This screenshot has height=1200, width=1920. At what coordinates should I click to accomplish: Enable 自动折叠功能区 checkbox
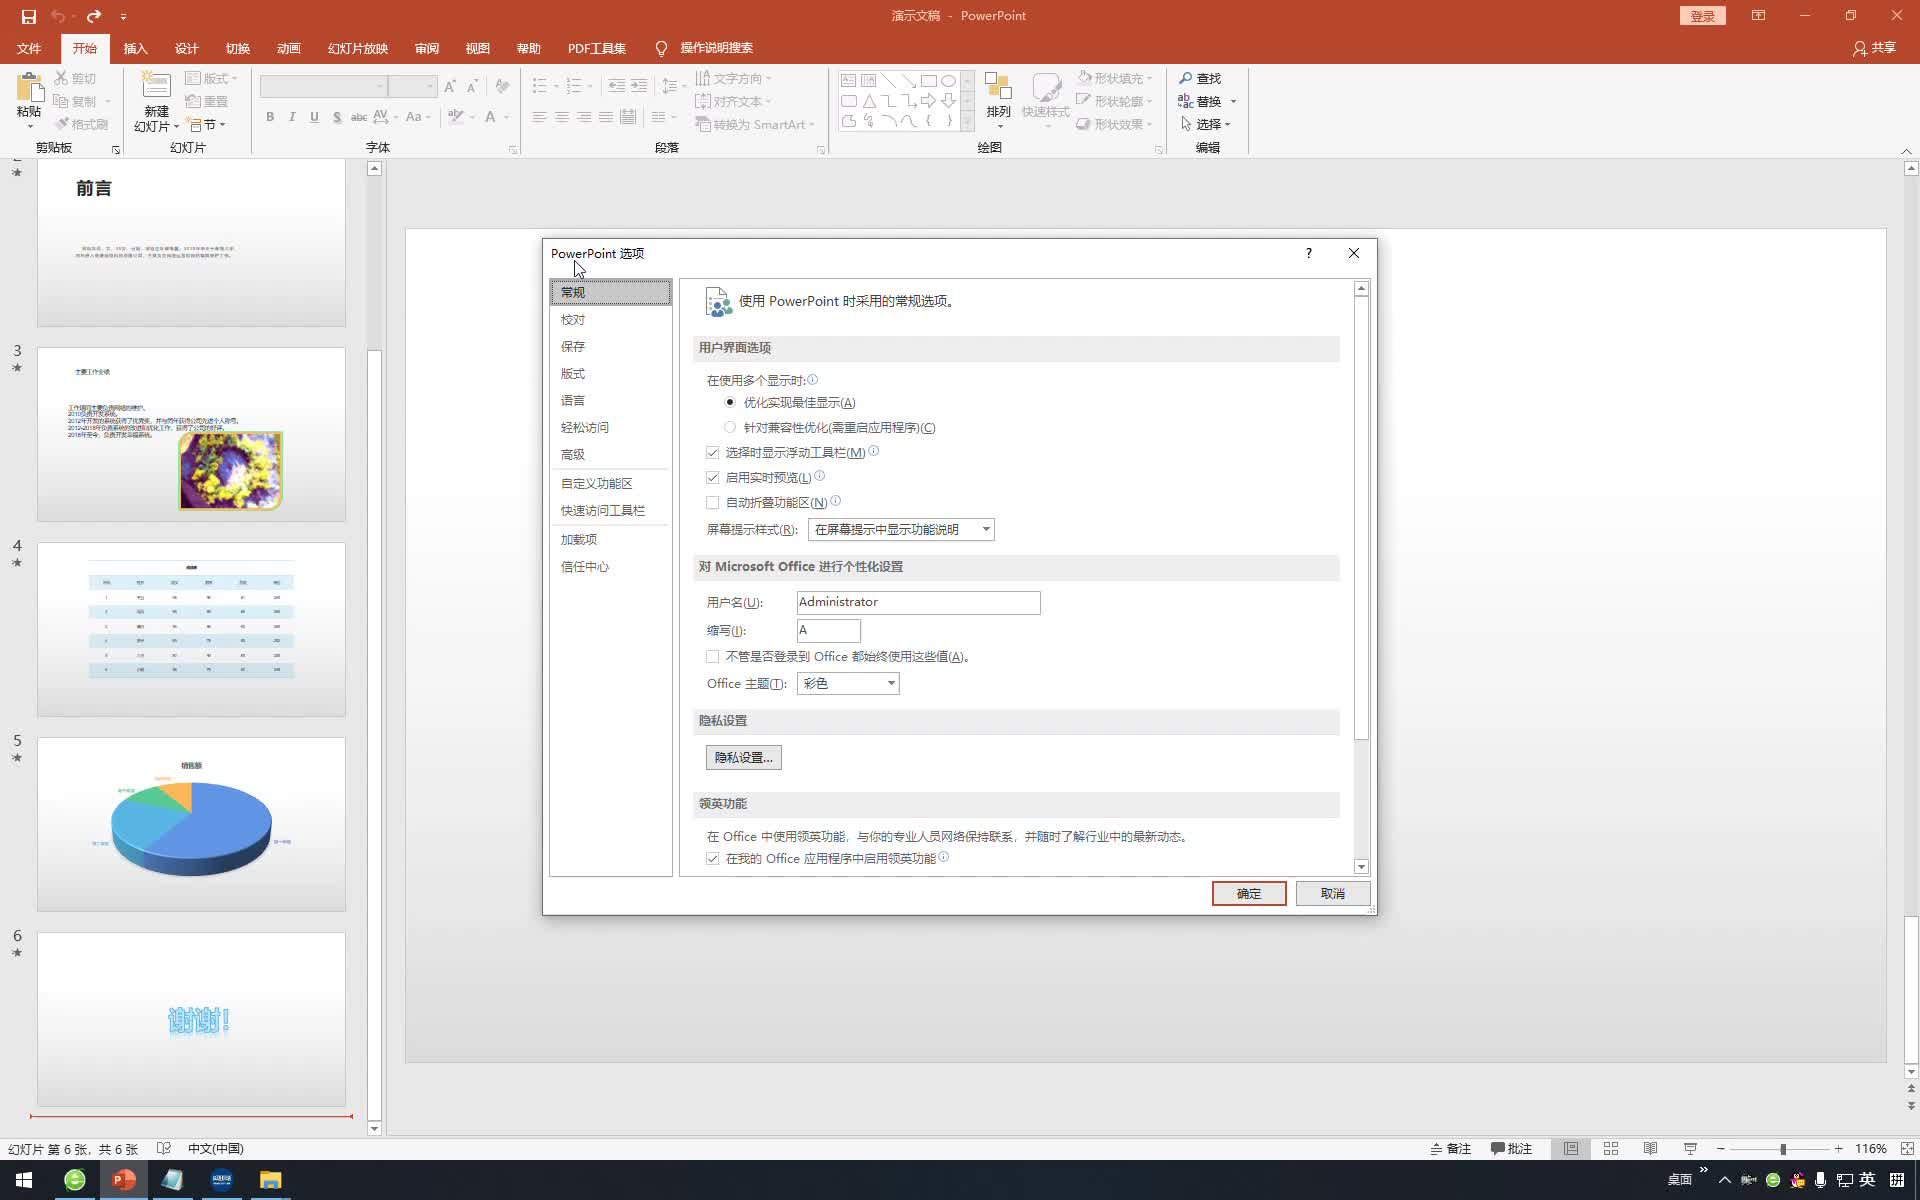(x=713, y=503)
